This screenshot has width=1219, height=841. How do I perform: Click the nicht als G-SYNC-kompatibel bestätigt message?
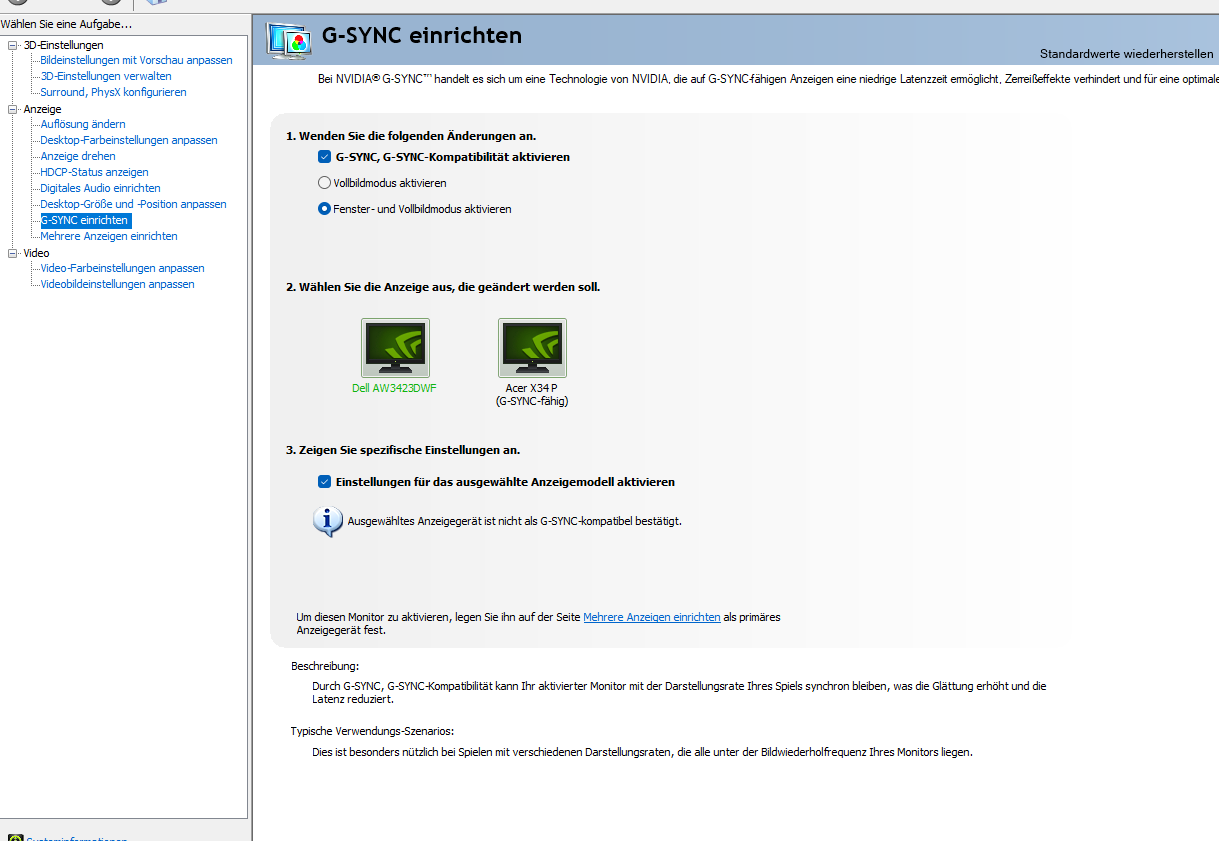[x=514, y=521]
